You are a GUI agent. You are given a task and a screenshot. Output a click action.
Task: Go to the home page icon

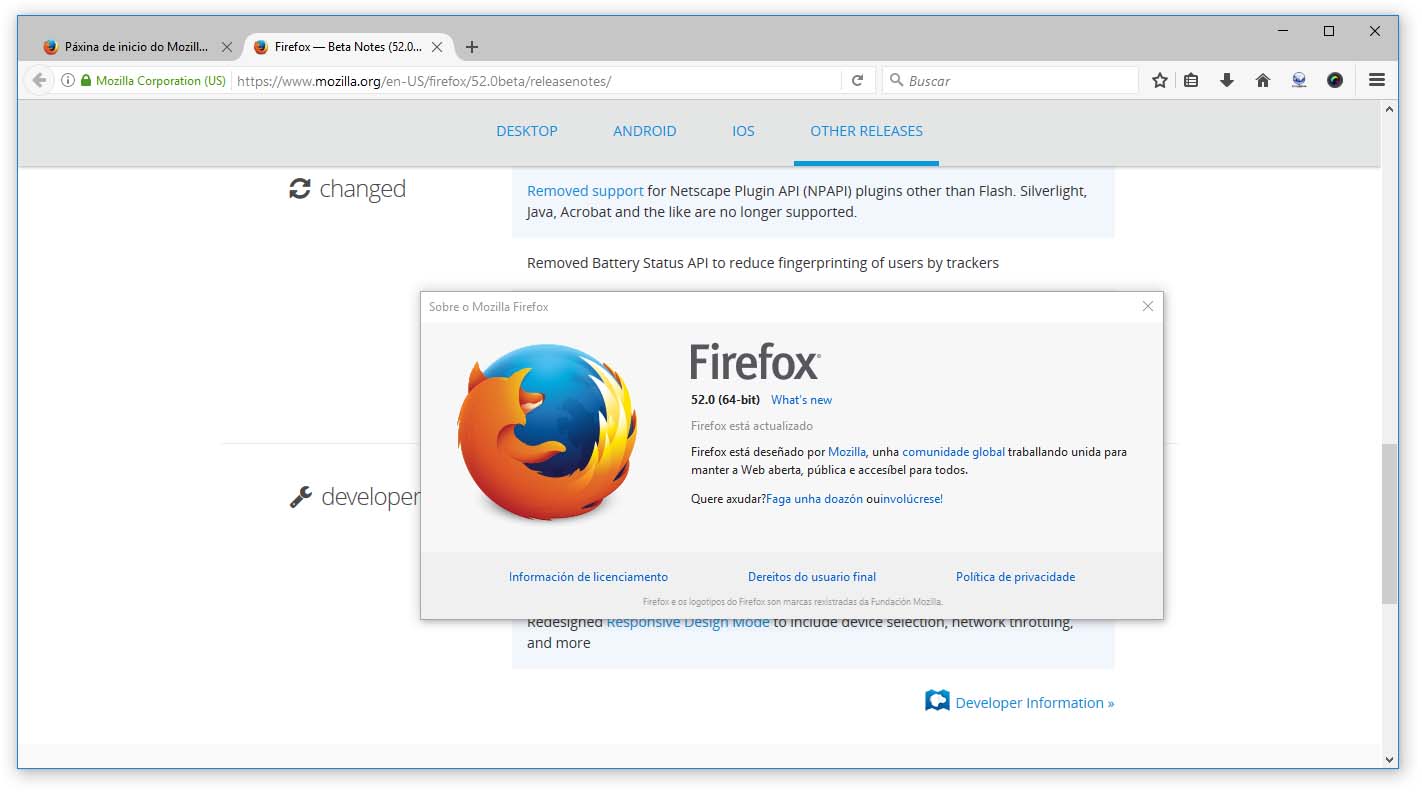(x=1263, y=81)
